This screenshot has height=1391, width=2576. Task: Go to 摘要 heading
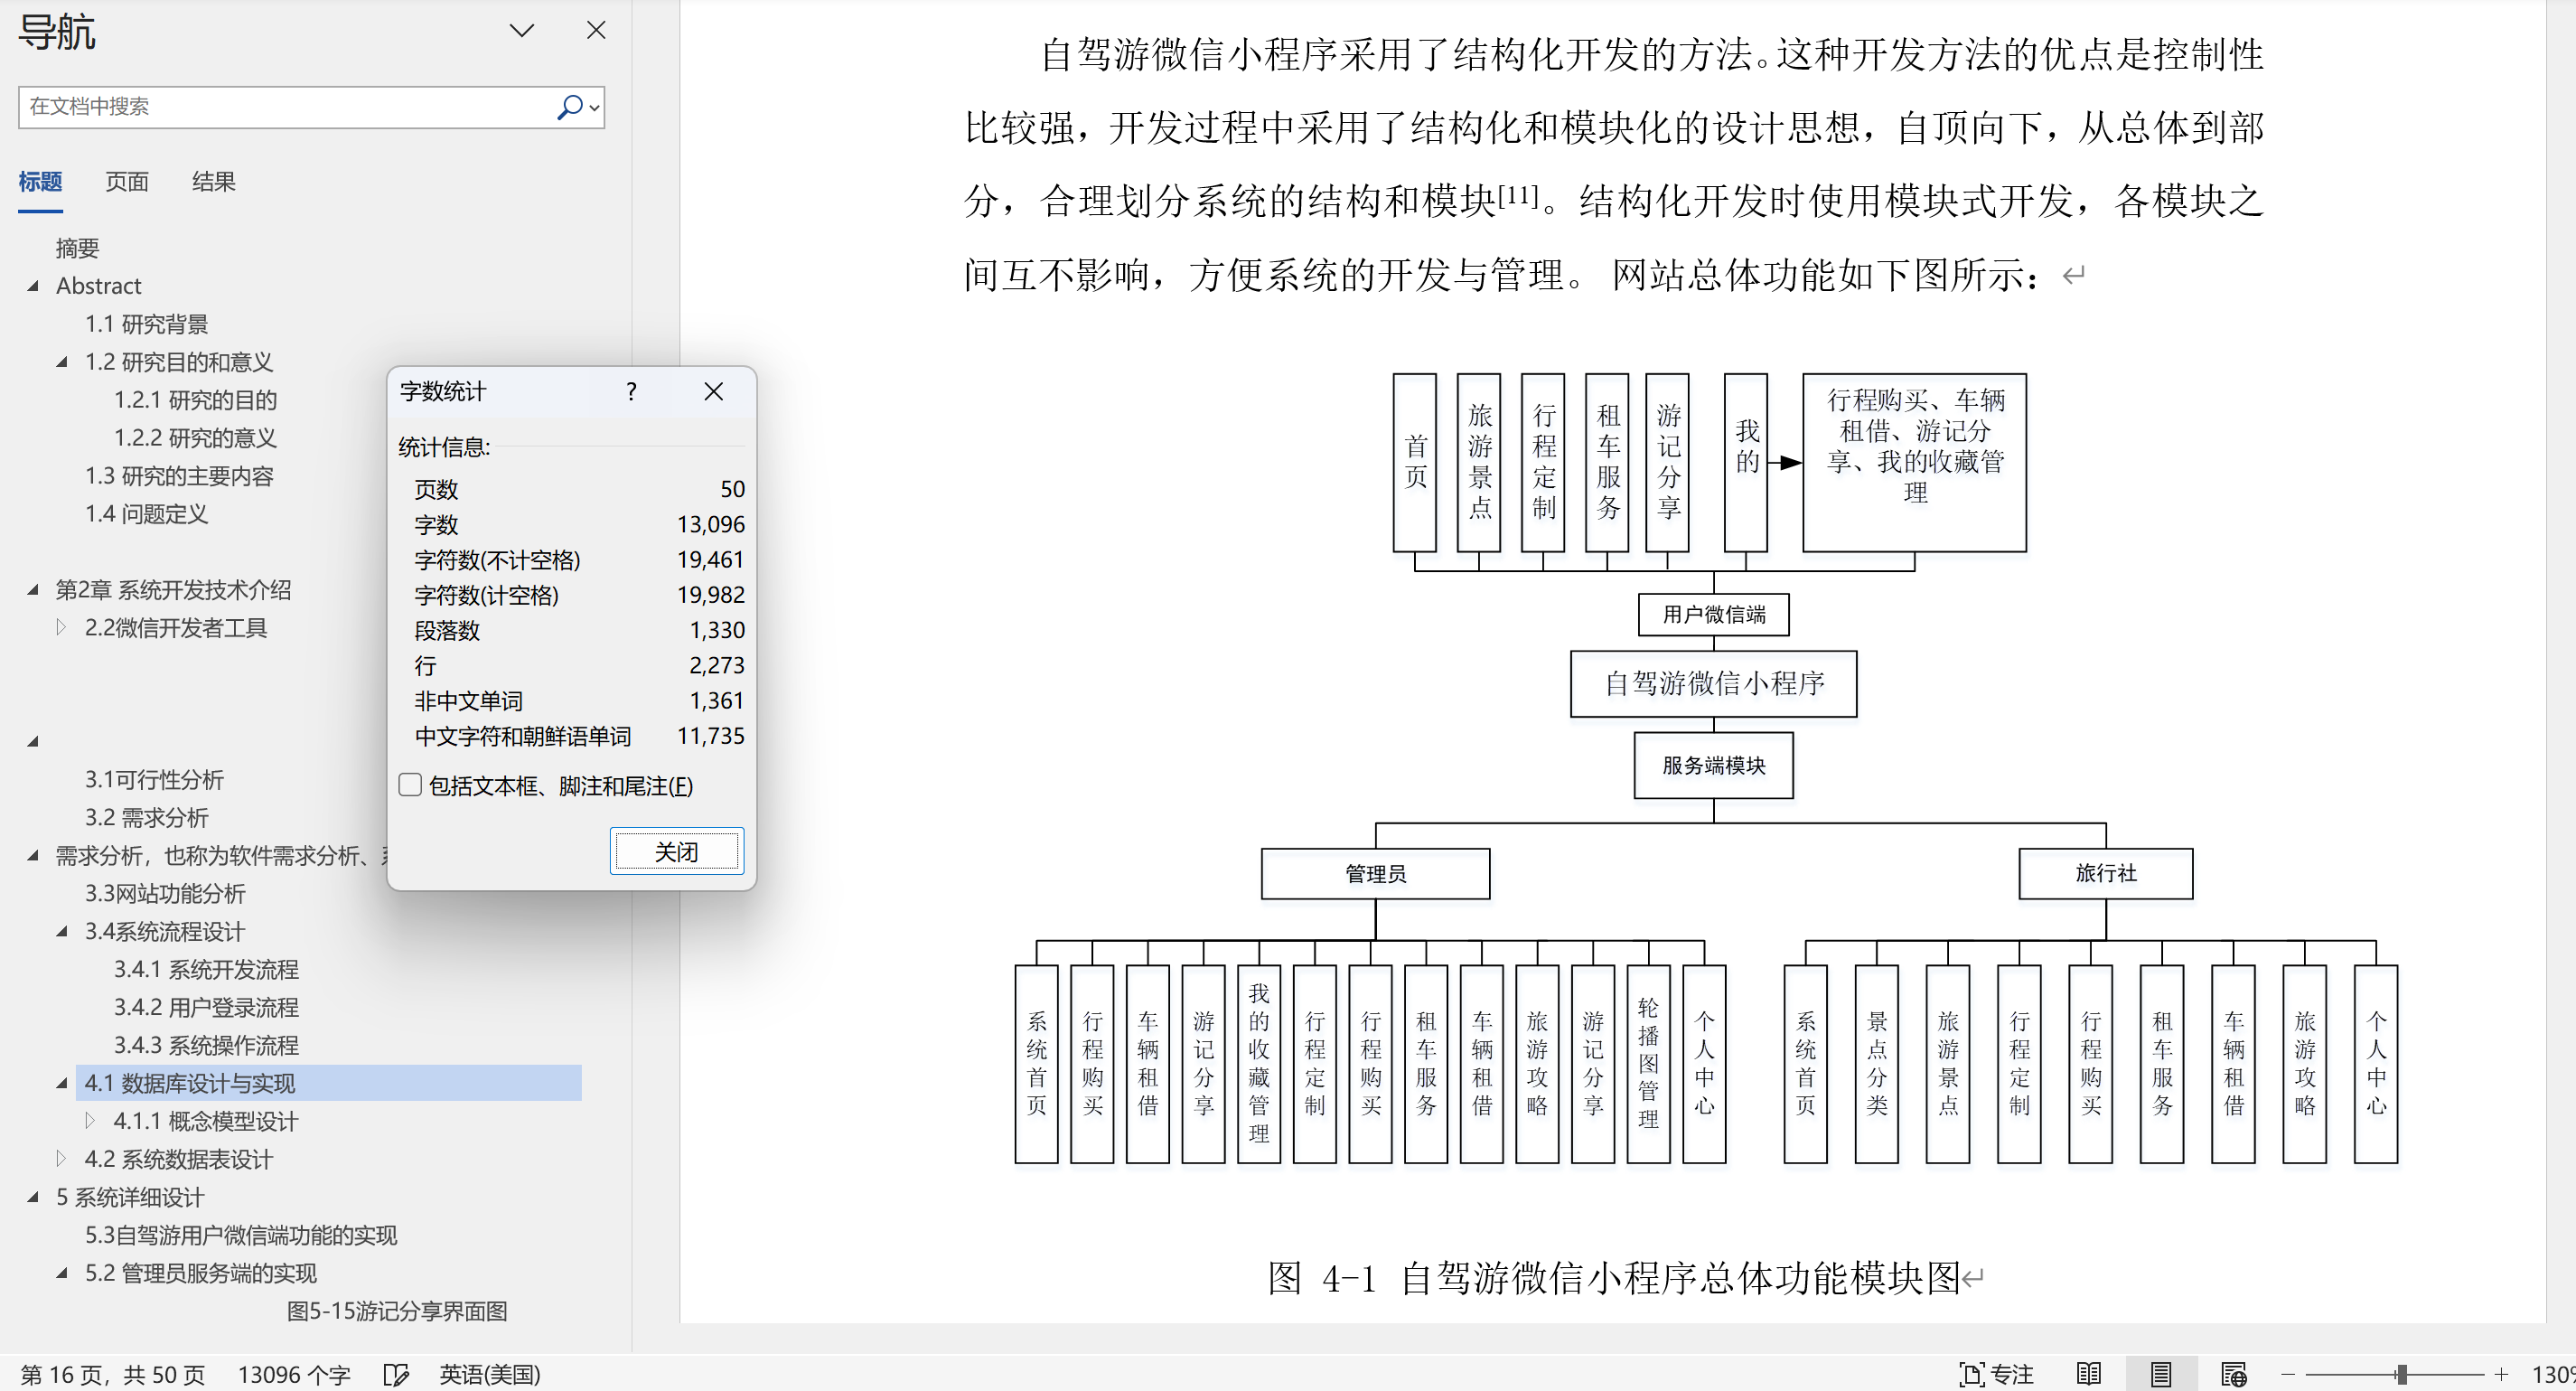point(77,248)
